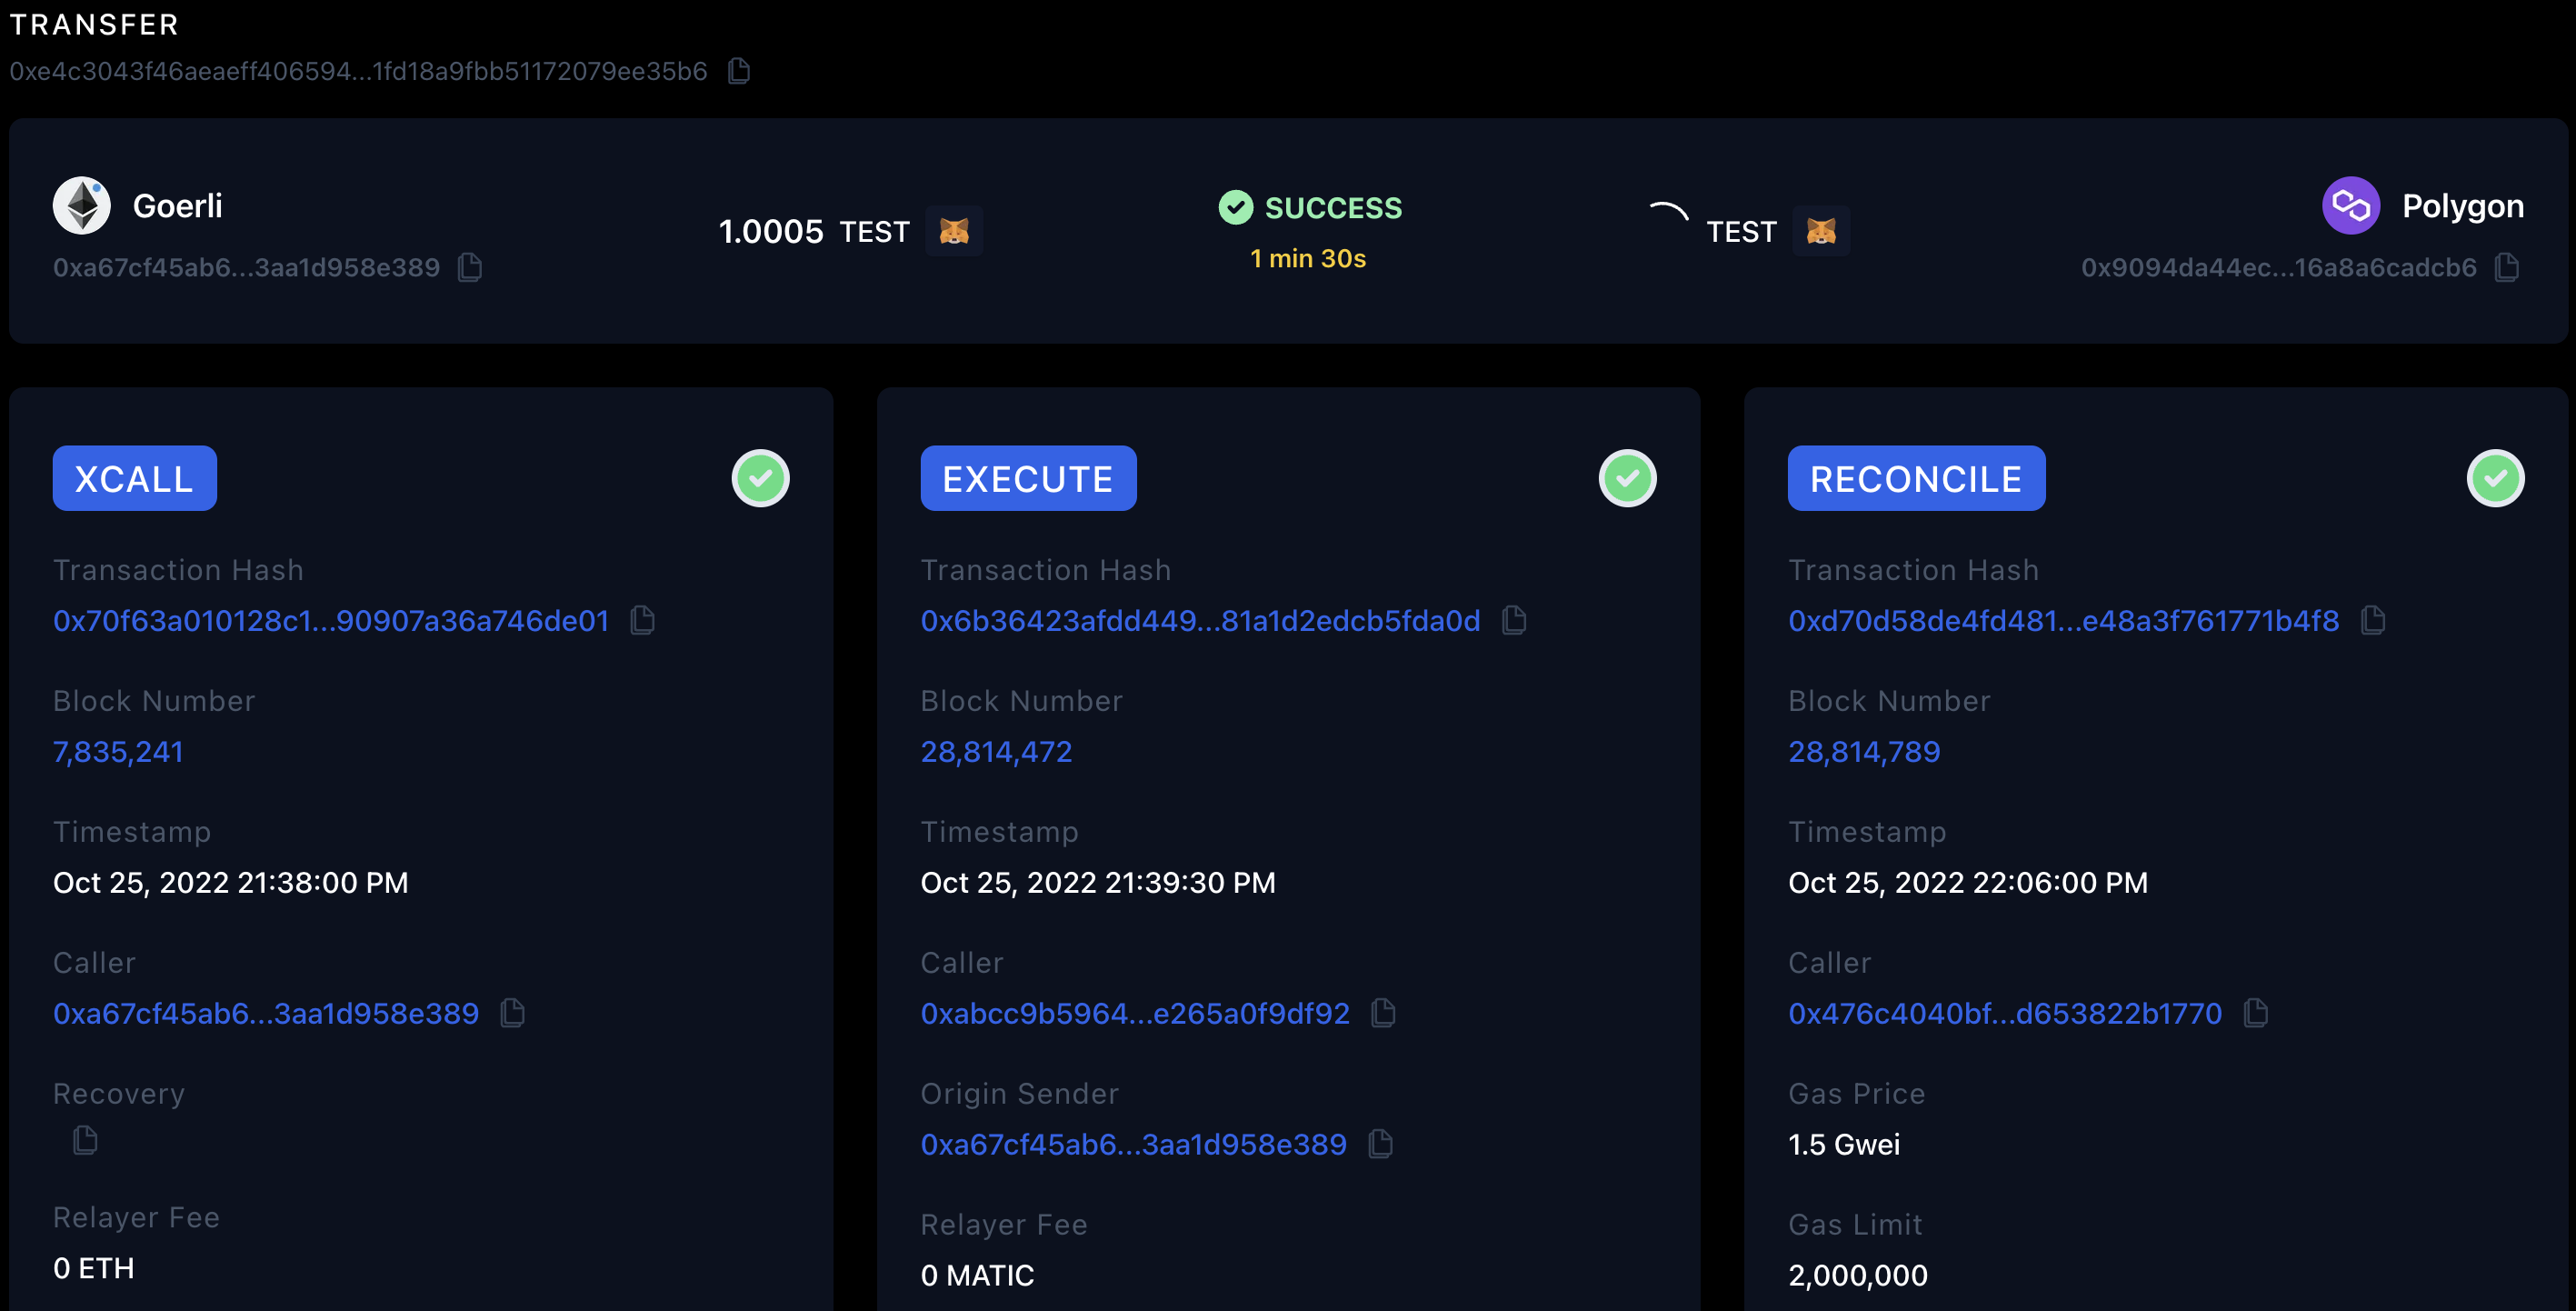The width and height of the screenshot is (2576, 1311).
Task: Copy the XCALL transaction hash
Action: tap(643, 620)
